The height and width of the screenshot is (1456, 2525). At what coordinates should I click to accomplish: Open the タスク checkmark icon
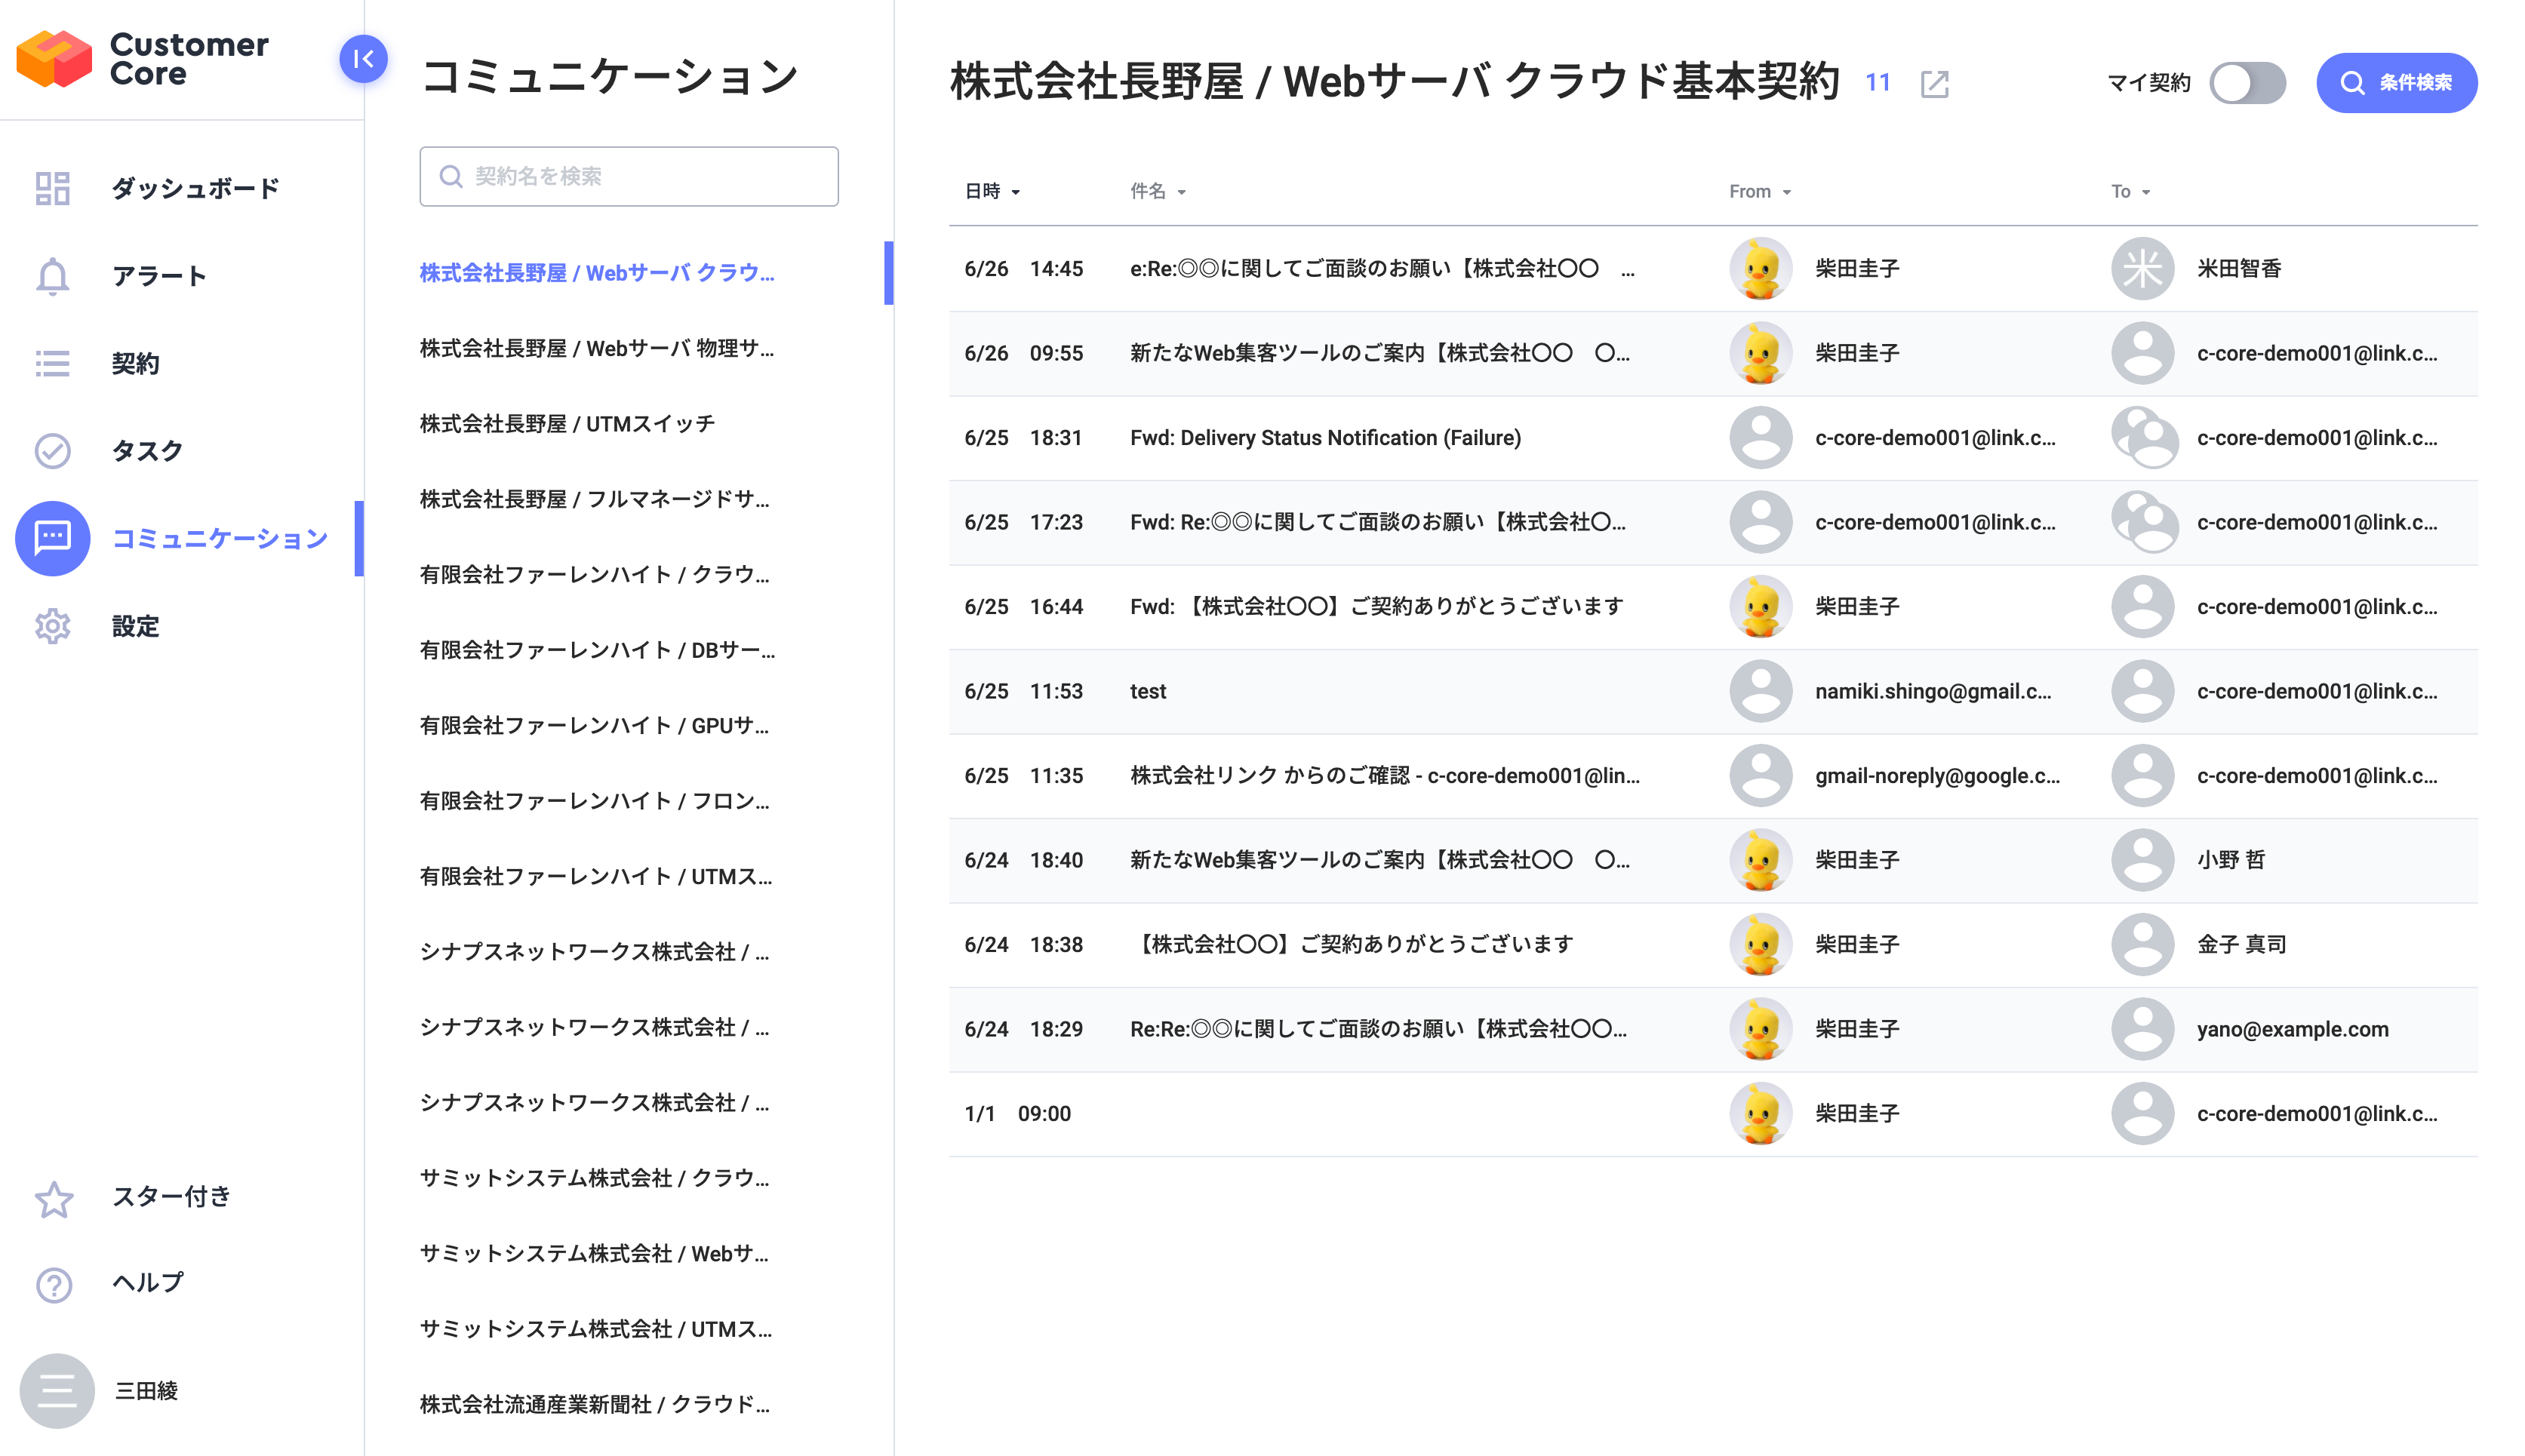pos(52,451)
